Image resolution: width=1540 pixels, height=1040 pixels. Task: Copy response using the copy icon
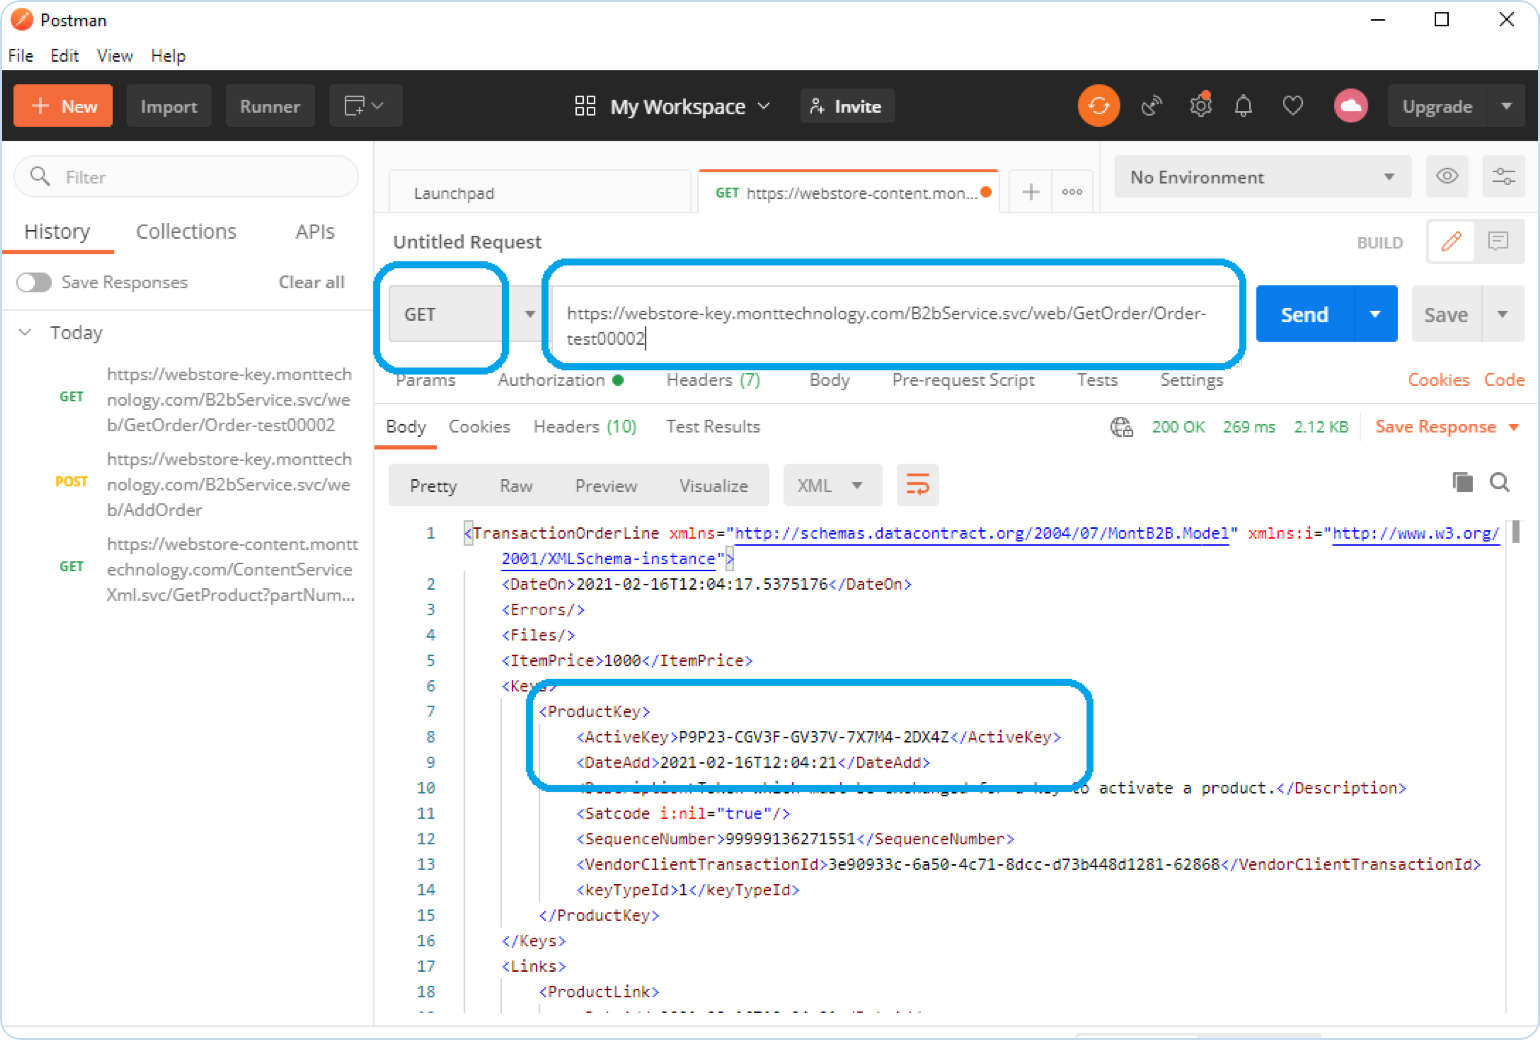pyautogui.click(x=1462, y=483)
